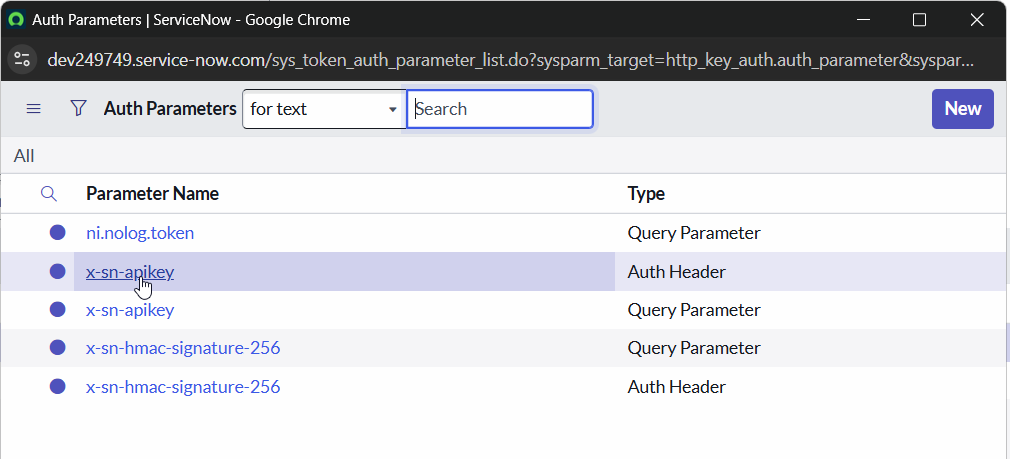Click into the Search input field
This screenshot has width=1010, height=459.
pyautogui.click(x=500, y=109)
